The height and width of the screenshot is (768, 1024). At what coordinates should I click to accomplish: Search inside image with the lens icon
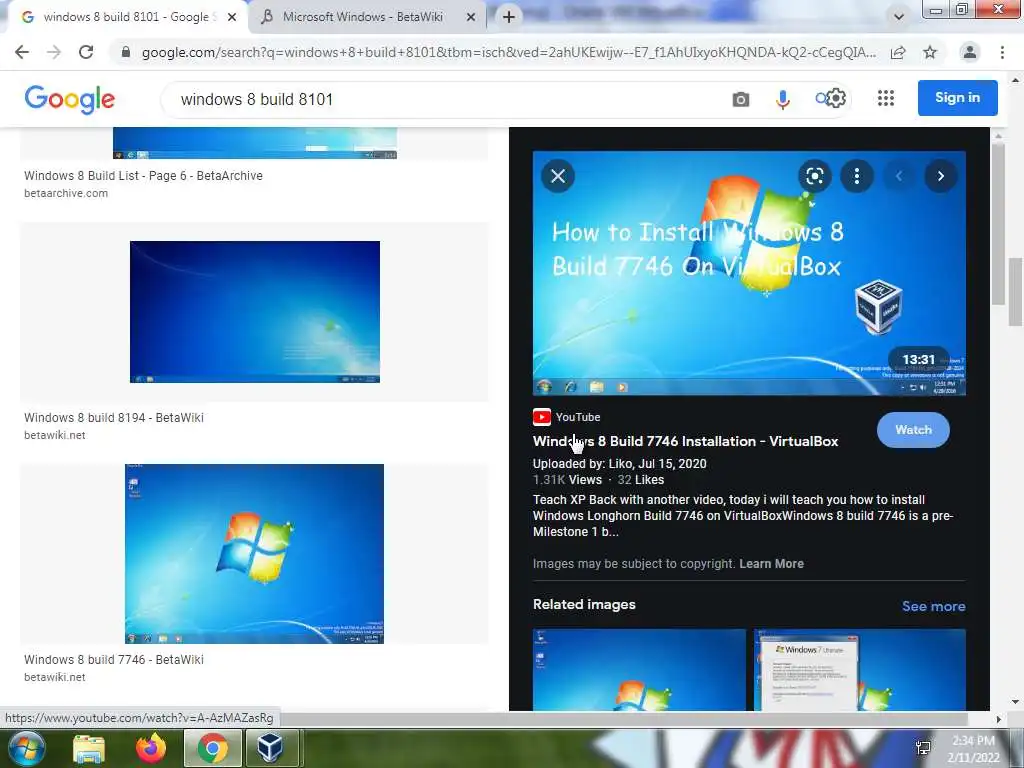click(814, 176)
